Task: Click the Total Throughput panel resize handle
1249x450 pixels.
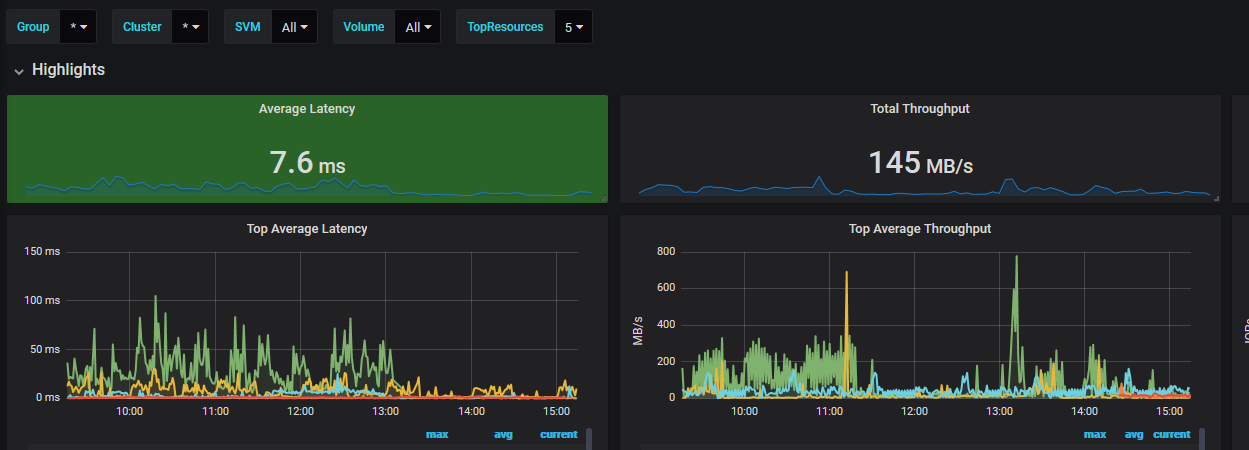Action: pos(1216,199)
